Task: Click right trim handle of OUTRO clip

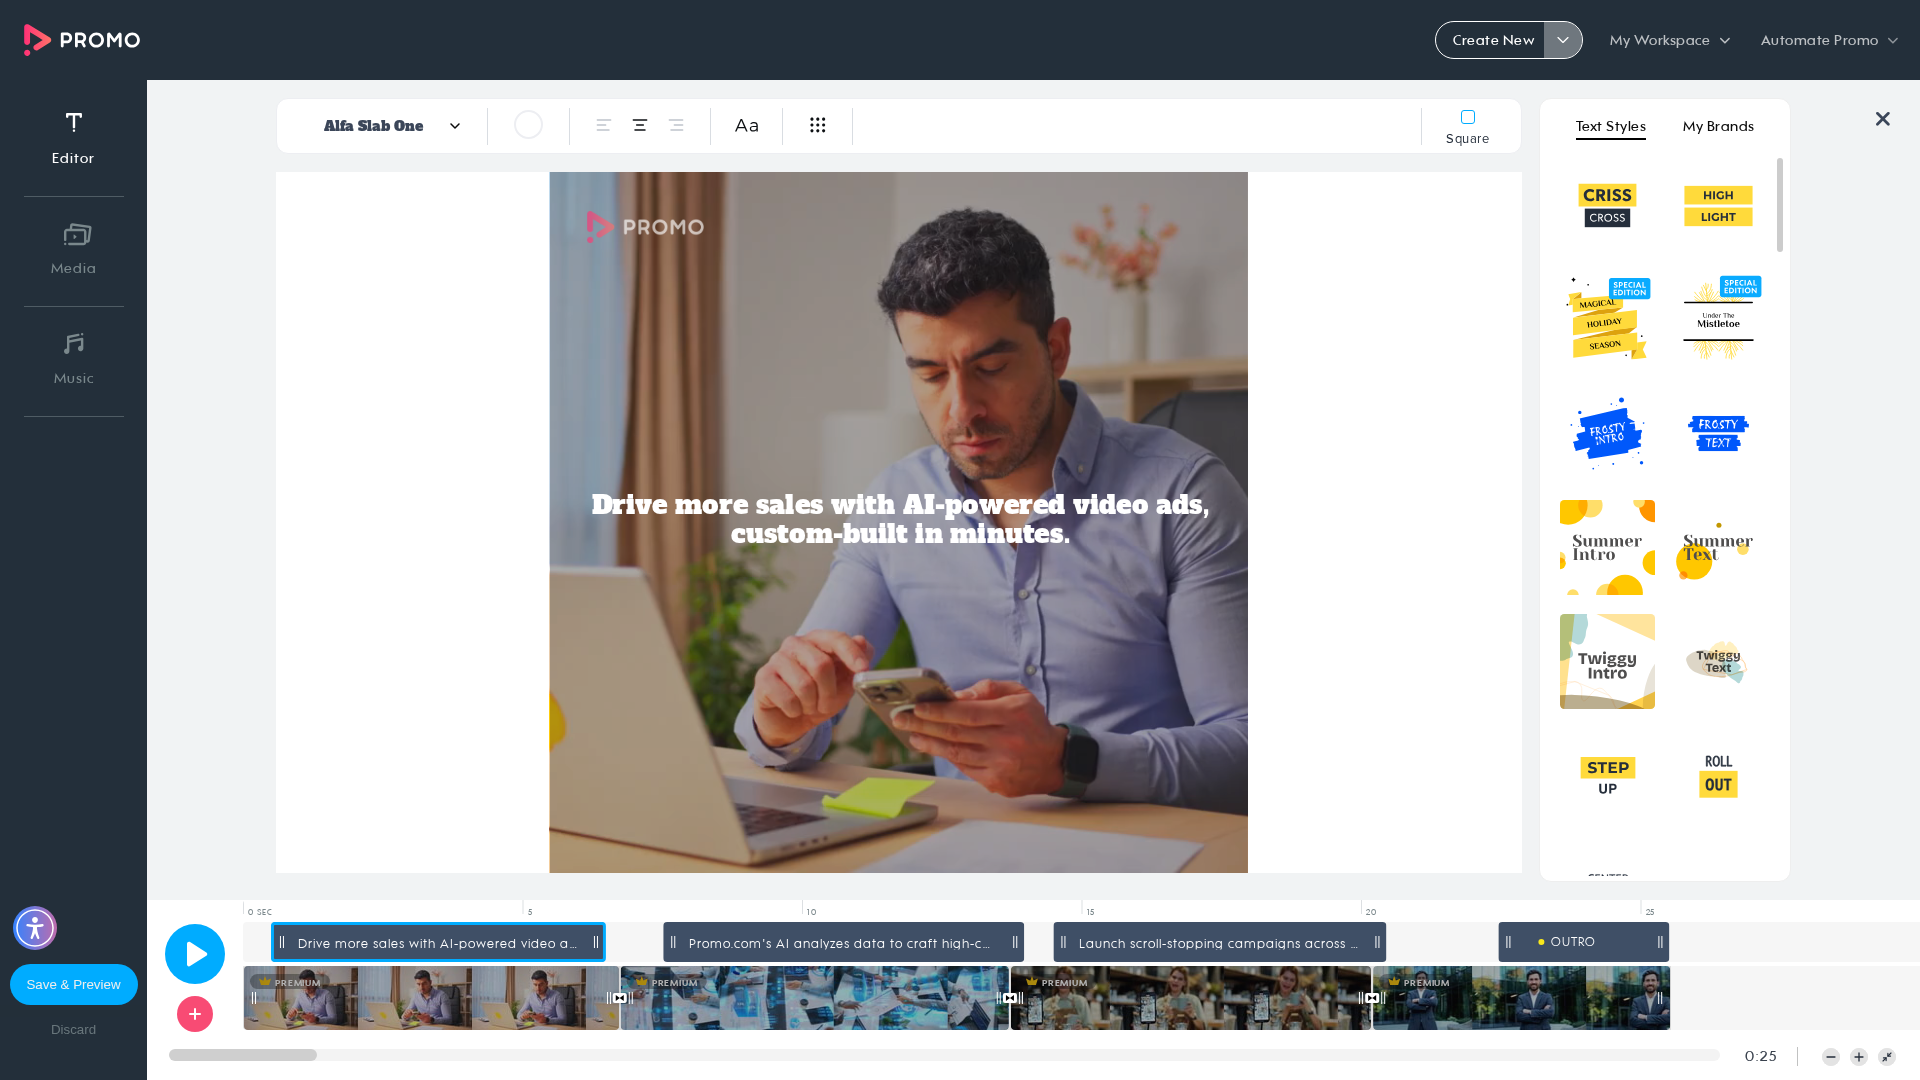Action: (1660, 942)
